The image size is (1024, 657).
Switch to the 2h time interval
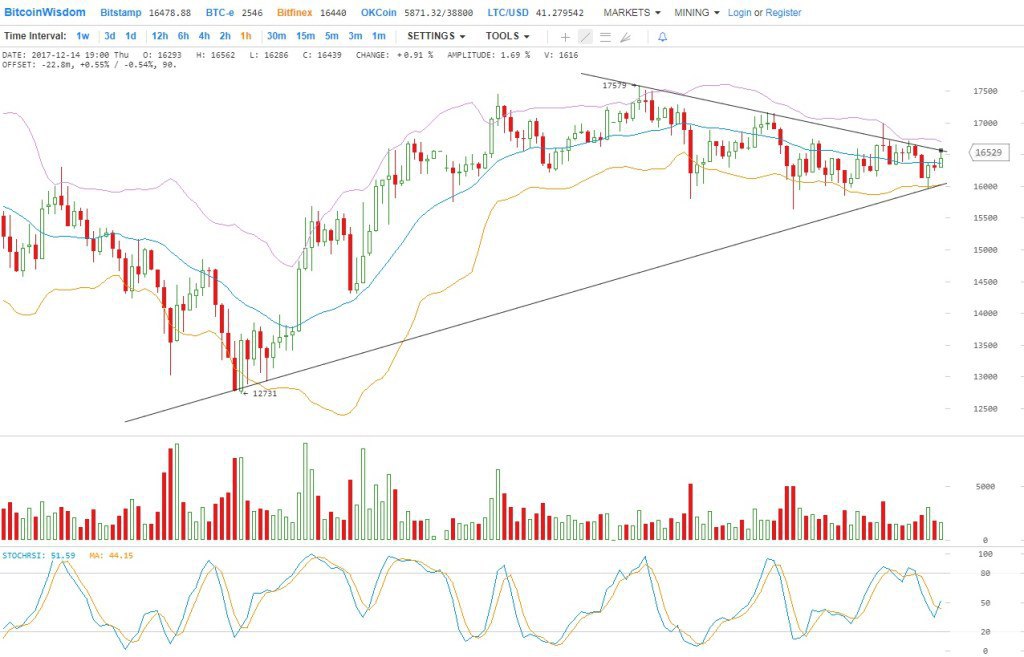point(225,36)
